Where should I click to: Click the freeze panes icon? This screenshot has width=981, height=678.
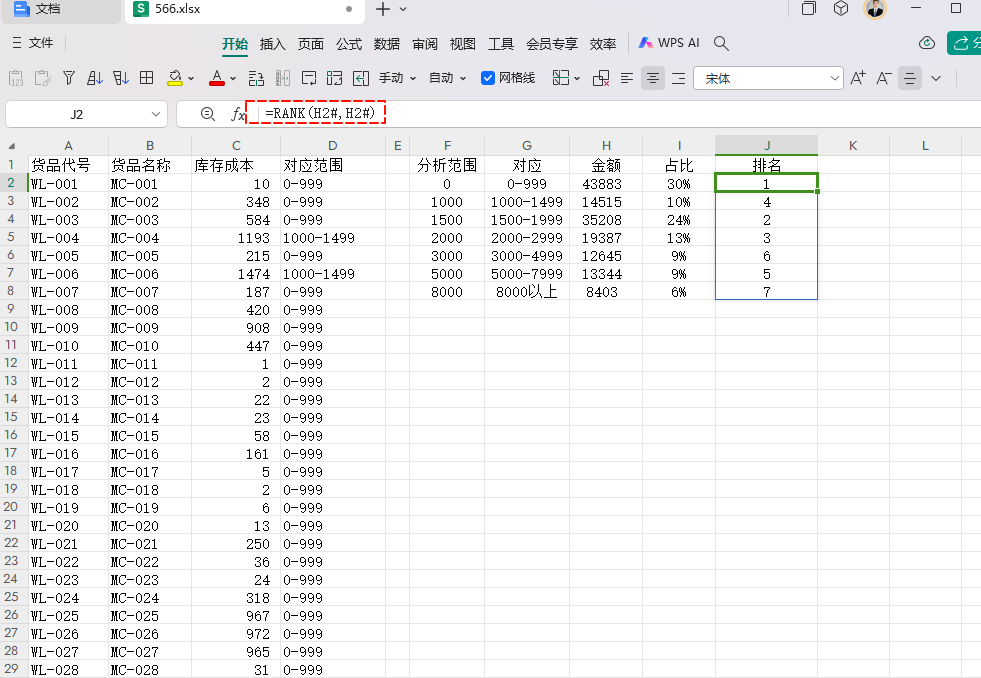(561, 78)
